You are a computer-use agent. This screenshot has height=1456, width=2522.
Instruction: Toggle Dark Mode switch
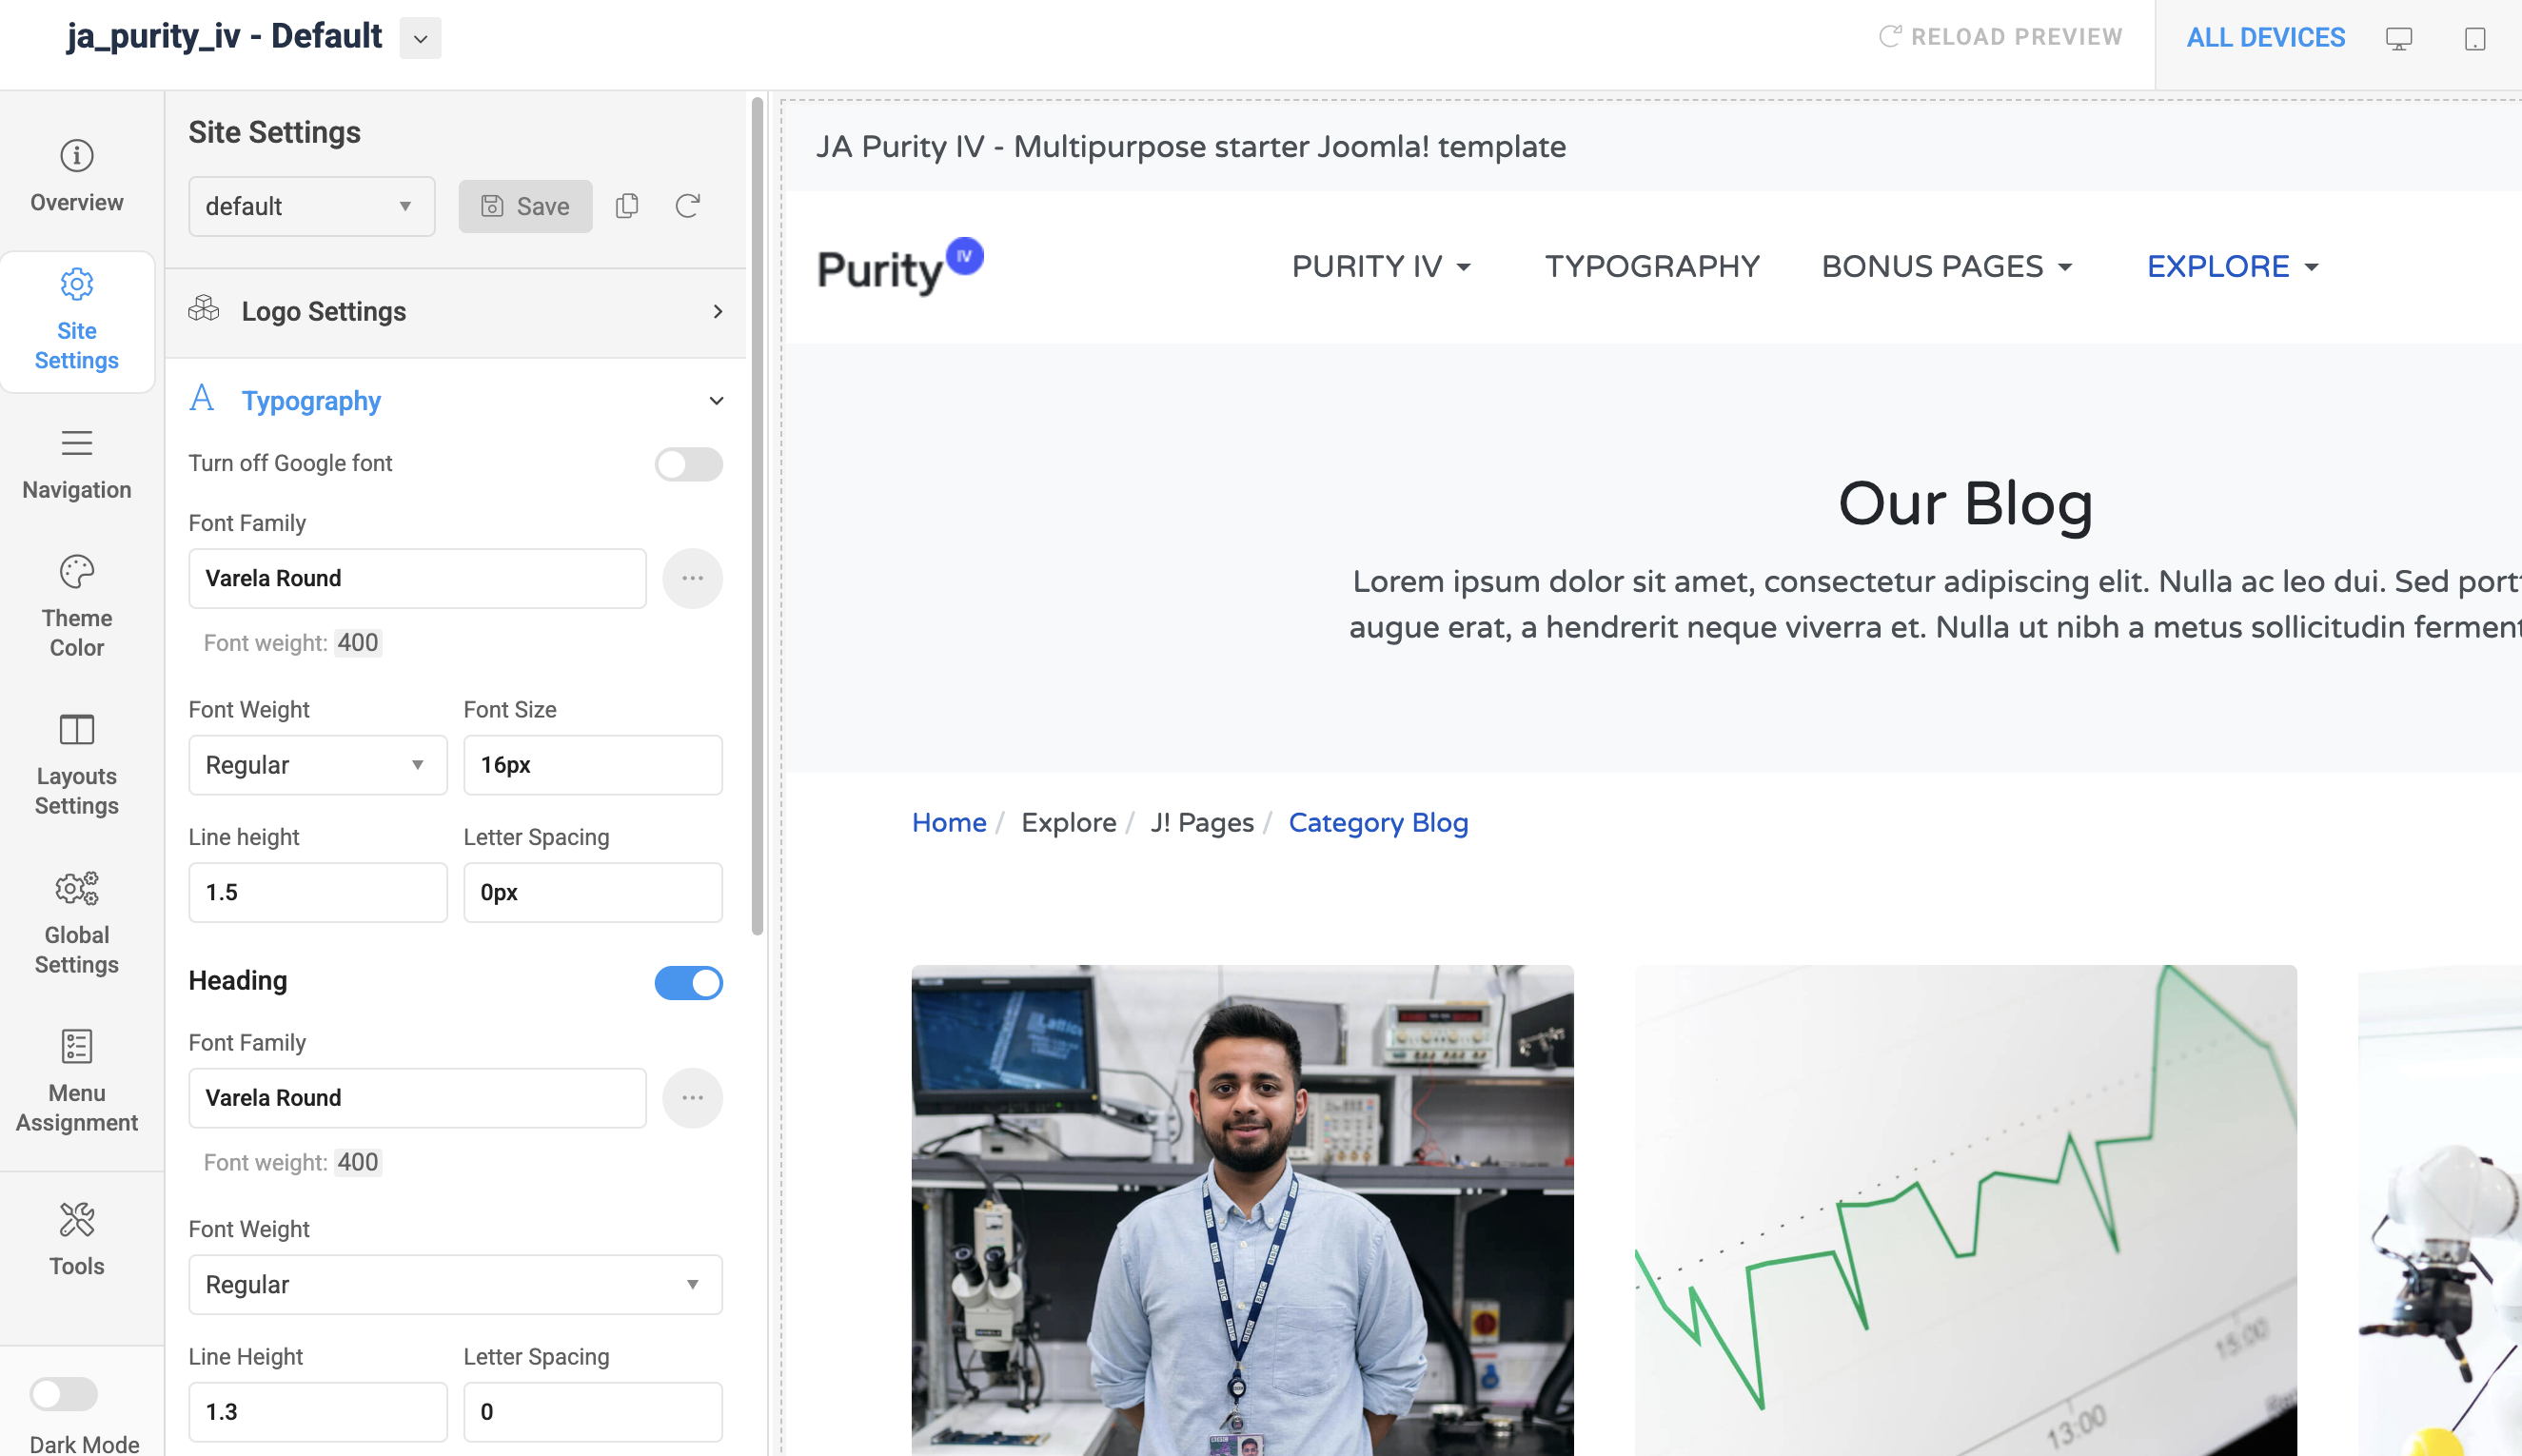coord(64,1393)
